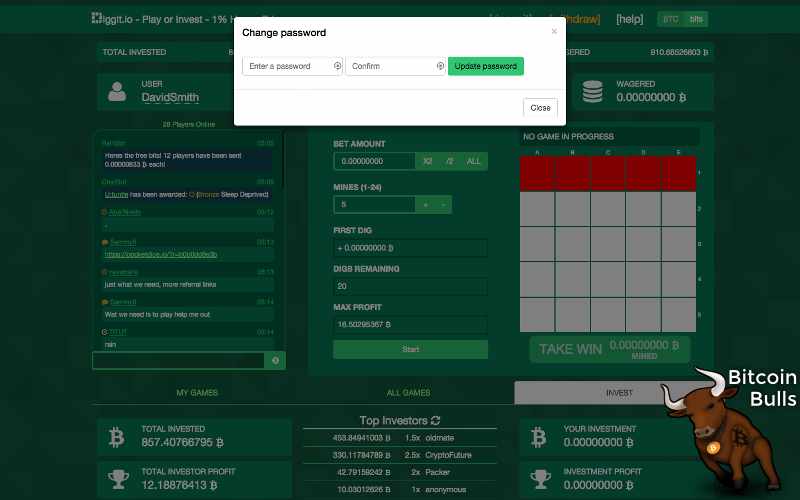
Task: Click the Bitcoin icon beside YOUR INVESTMENT
Action: point(539,437)
